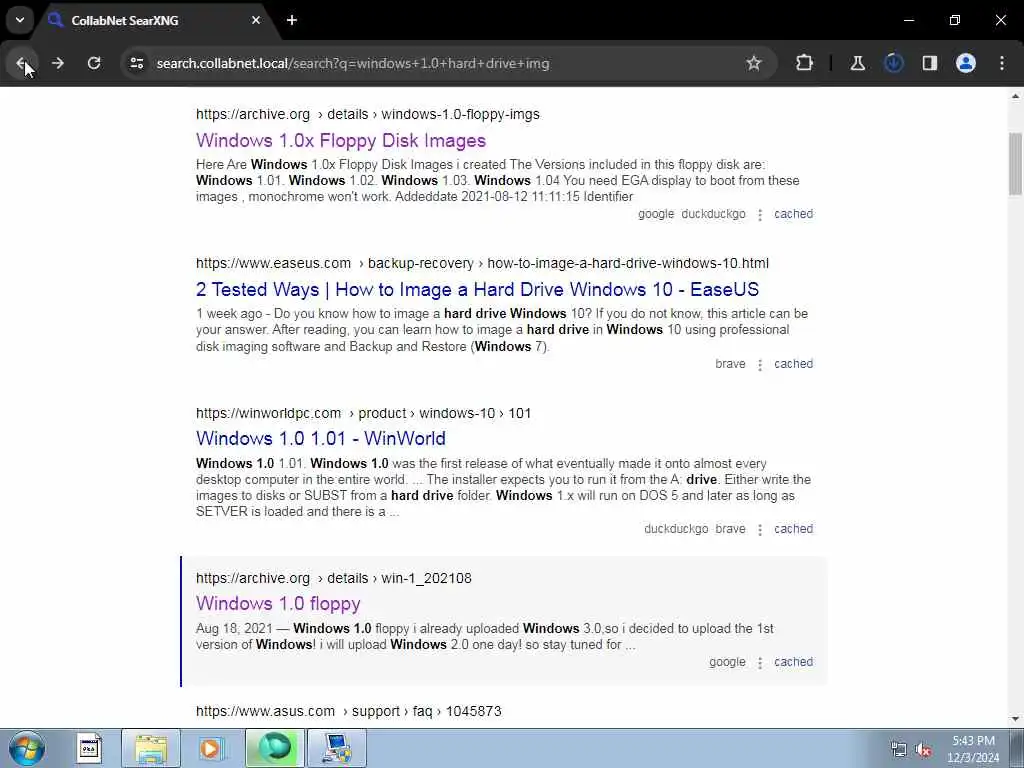
Task: Reload the current search page
Action: coord(94,63)
